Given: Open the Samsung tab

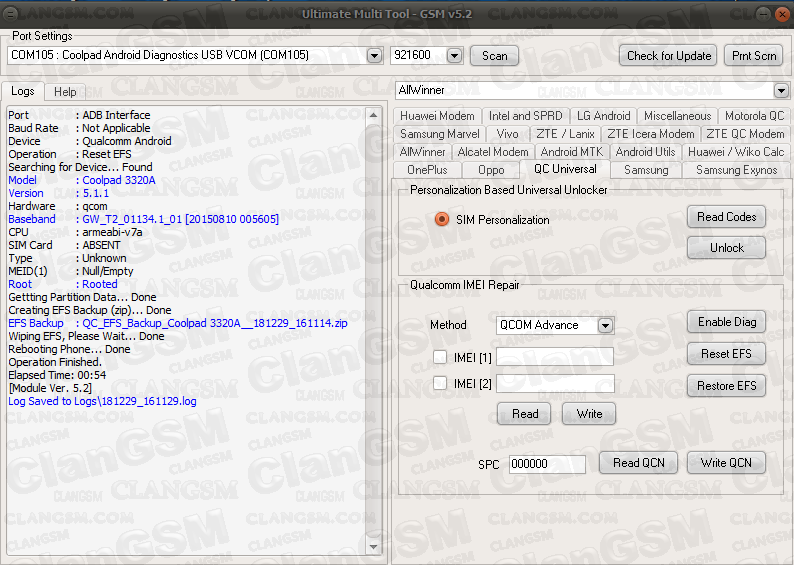Looking at the screenshot, I should 646,170.
